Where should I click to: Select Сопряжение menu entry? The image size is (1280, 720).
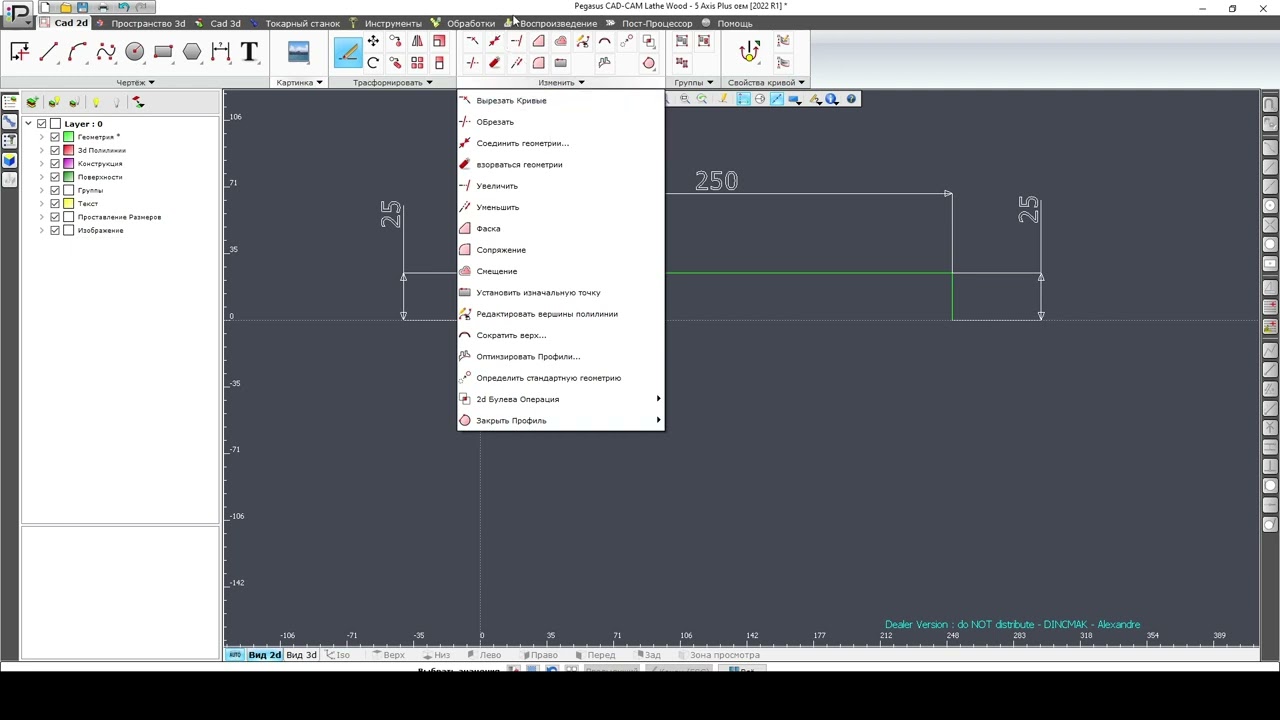[561, 250]
